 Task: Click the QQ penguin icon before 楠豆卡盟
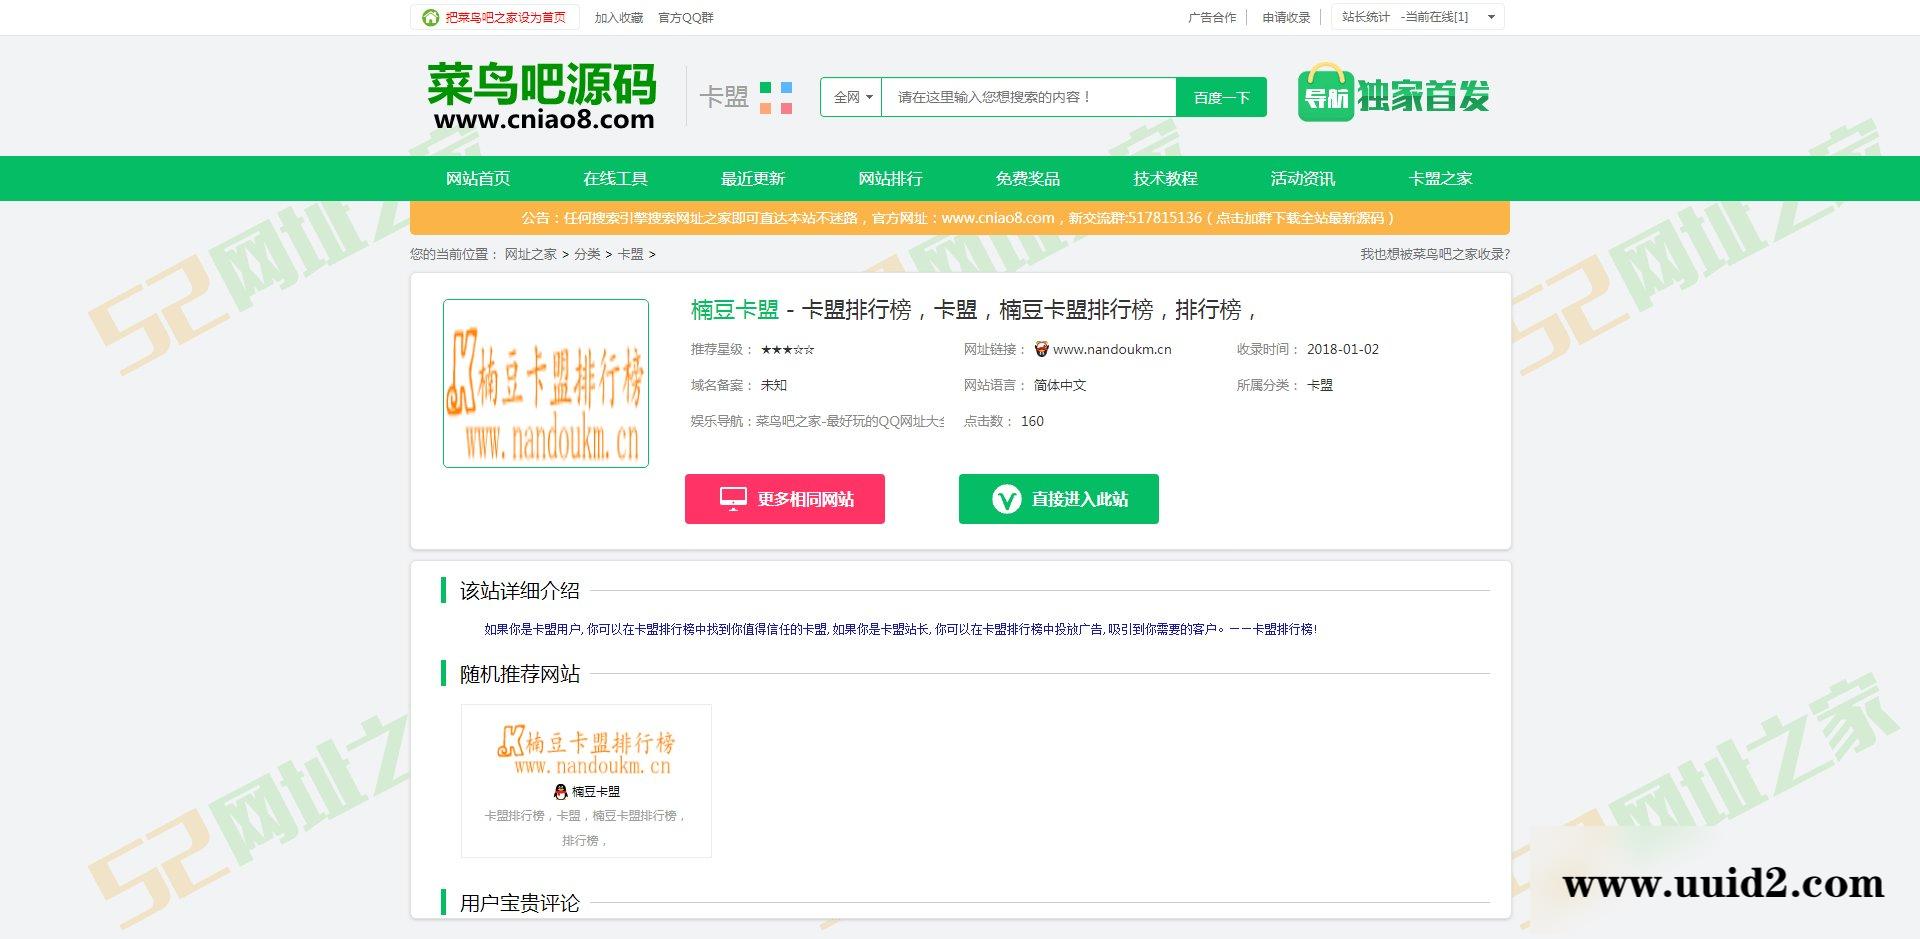563,790
